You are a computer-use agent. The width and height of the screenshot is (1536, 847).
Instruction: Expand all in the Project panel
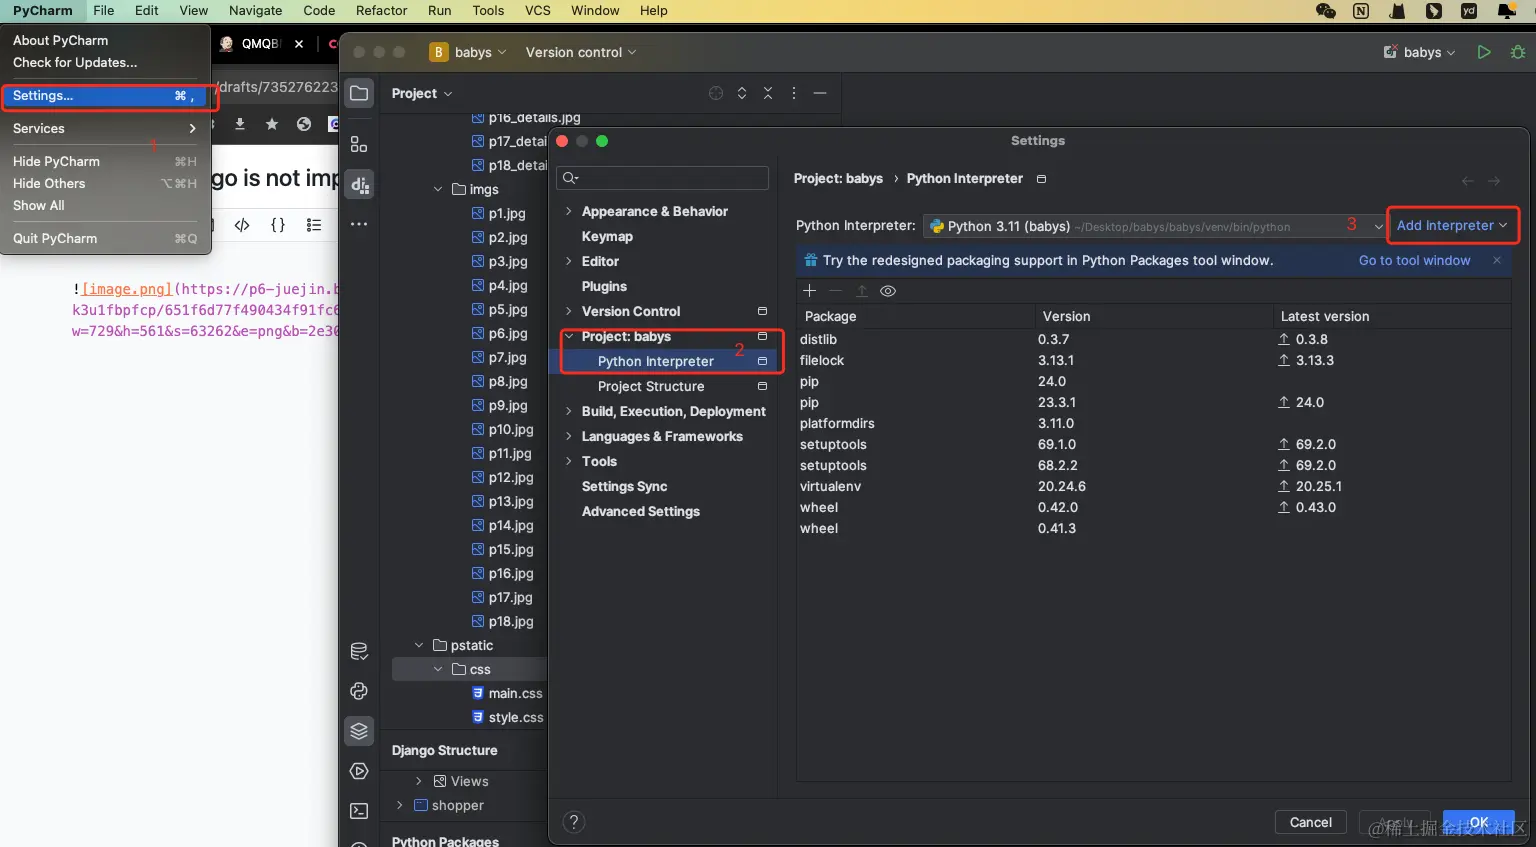point(742,93)
